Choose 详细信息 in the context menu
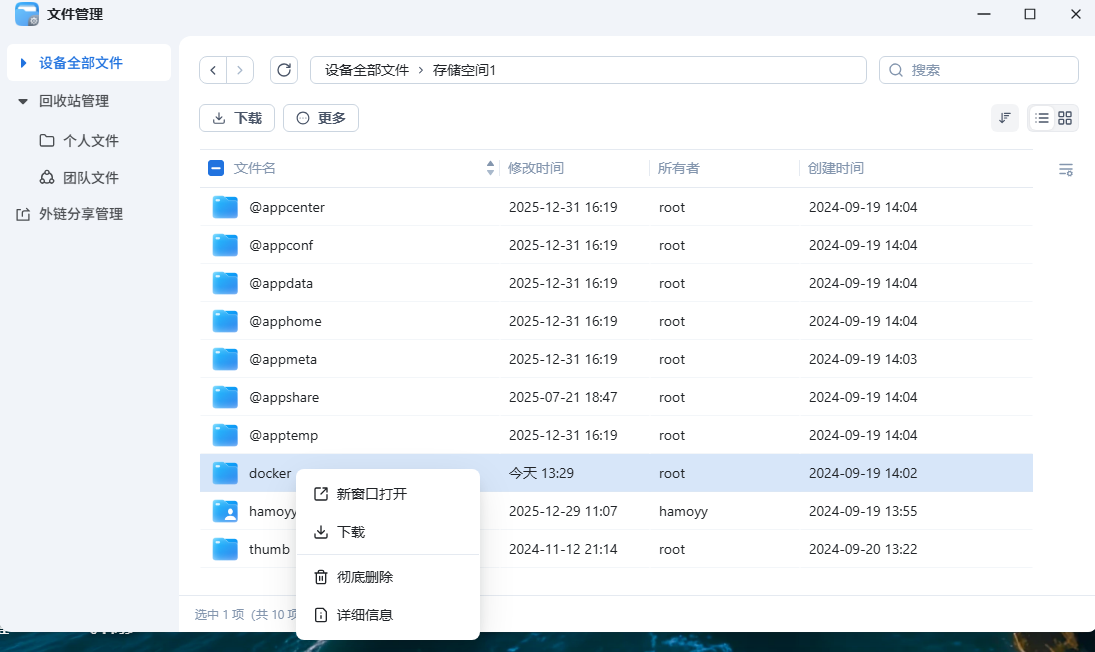 pos(388,615)
